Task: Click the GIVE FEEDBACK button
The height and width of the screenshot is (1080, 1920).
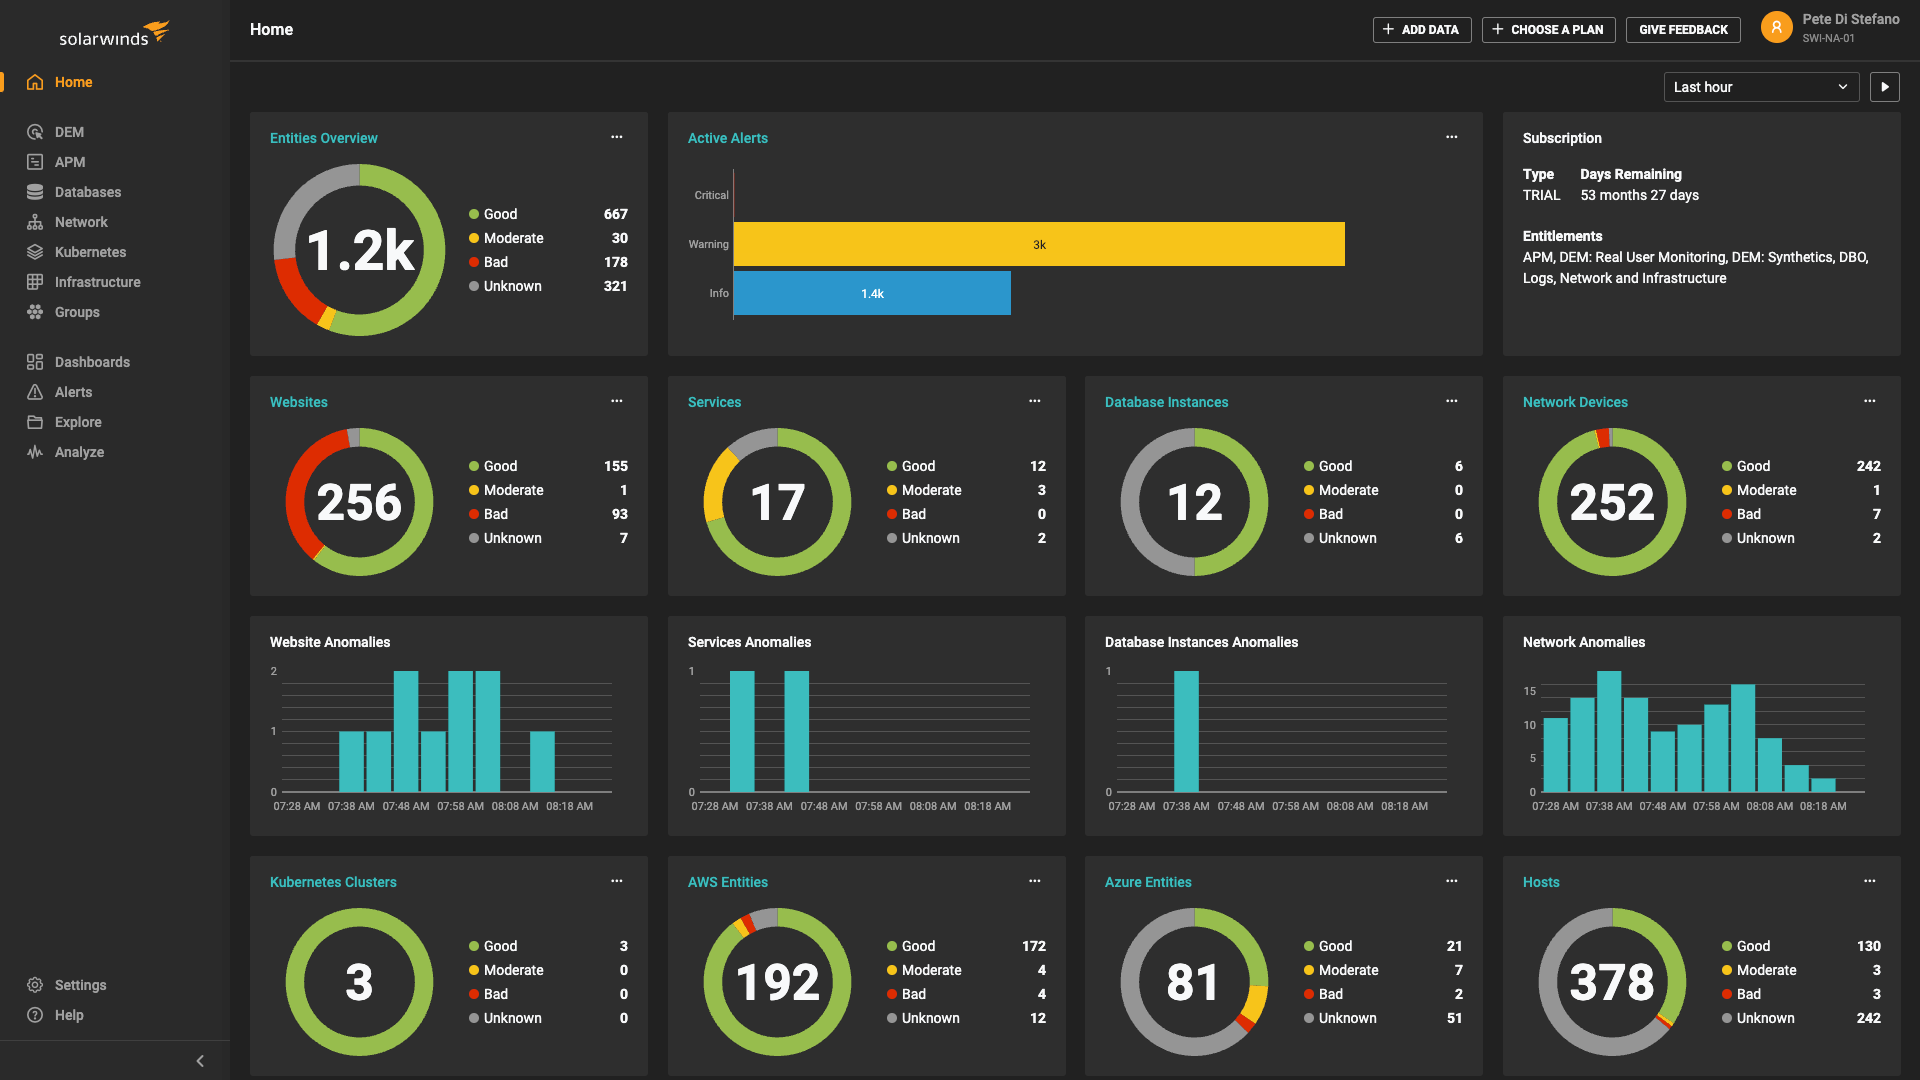Action: click(x=1683, y=29)
